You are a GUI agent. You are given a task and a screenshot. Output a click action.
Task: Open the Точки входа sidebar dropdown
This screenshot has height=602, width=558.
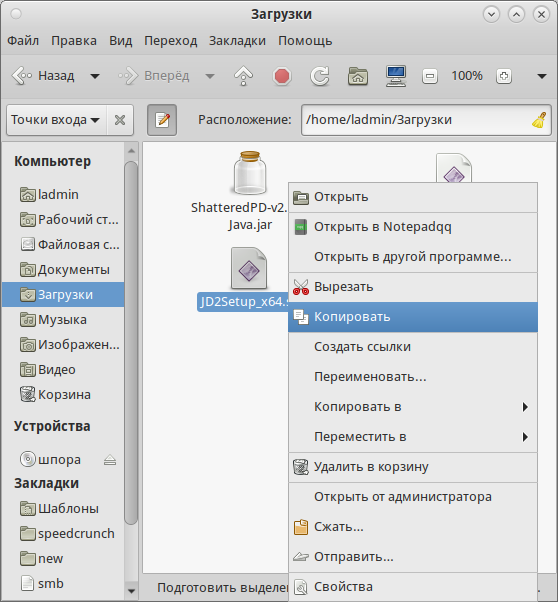pos(56,120)
